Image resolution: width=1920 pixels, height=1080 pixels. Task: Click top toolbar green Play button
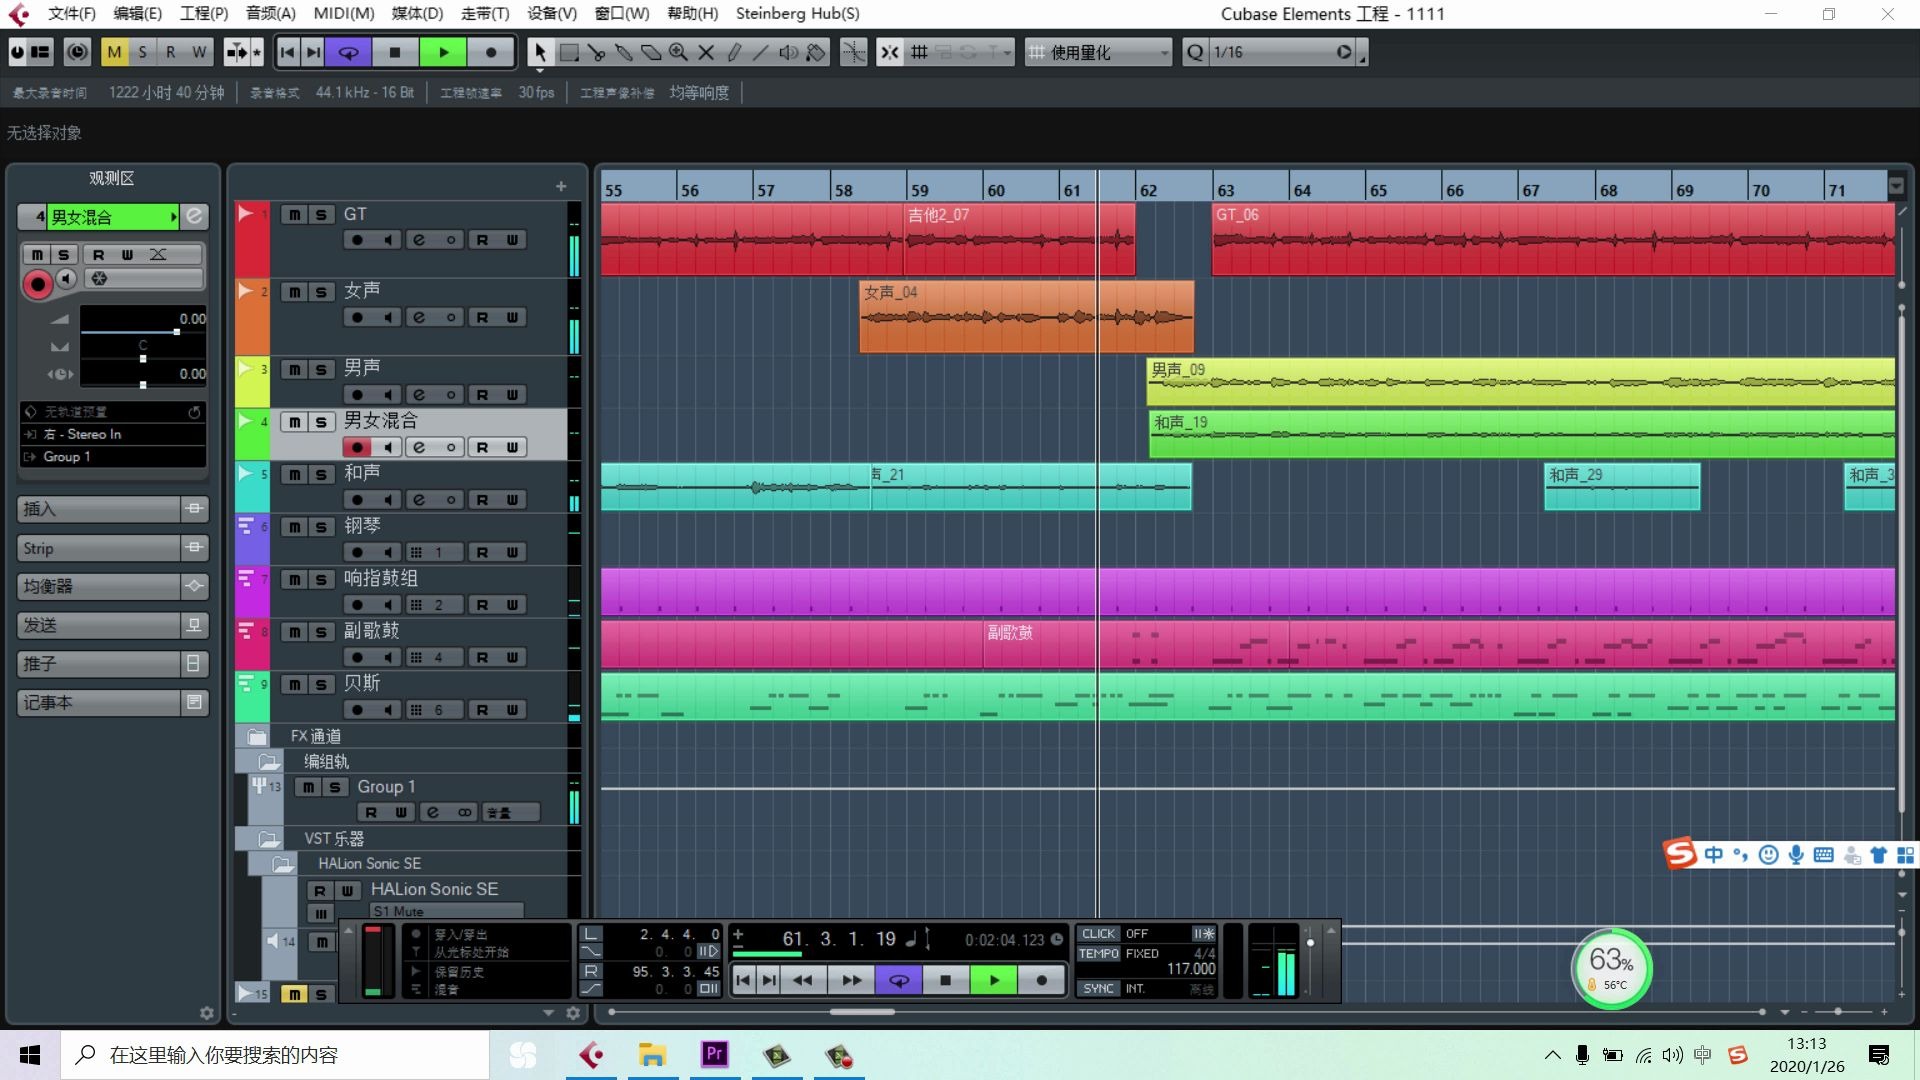[x=443, y=52]
